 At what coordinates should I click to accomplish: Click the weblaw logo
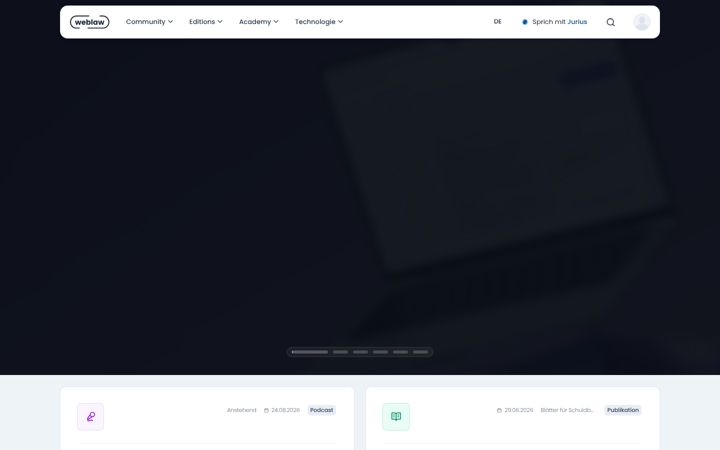click(90, 22)
